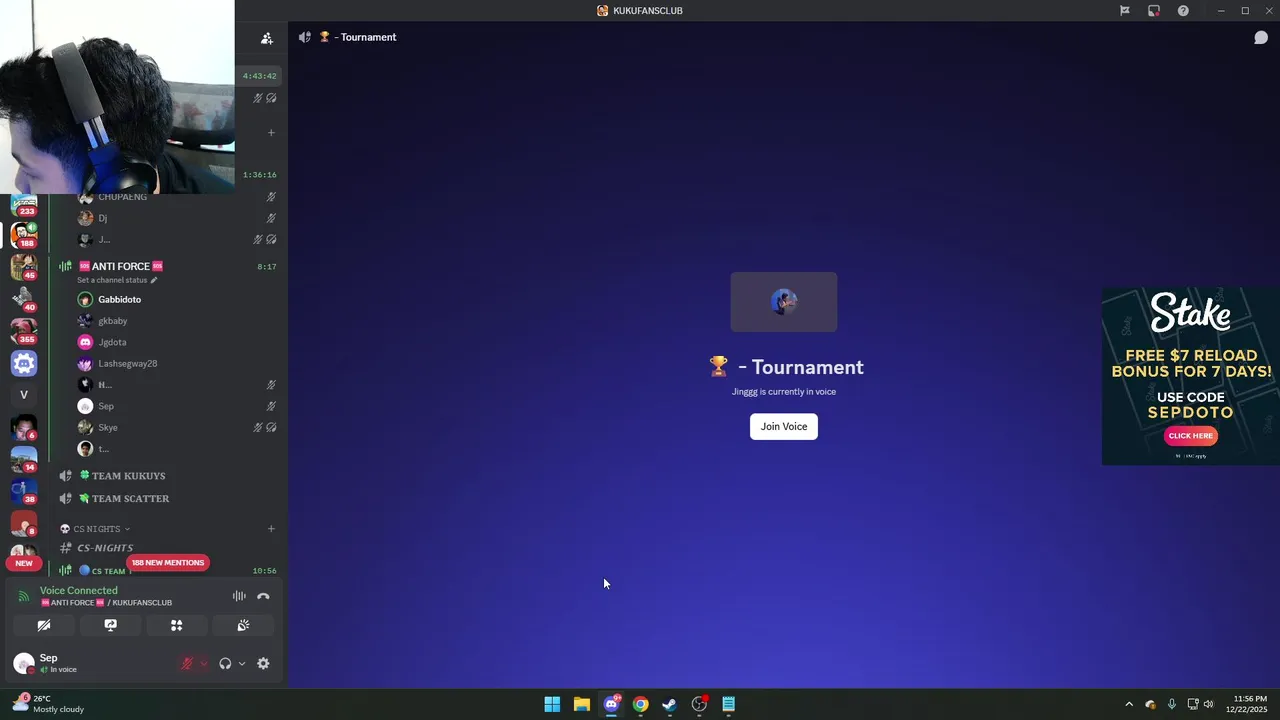1280x720 pixels.
Task: Click the Stake CLICK HERE ad button
Action: (1191, 436)
